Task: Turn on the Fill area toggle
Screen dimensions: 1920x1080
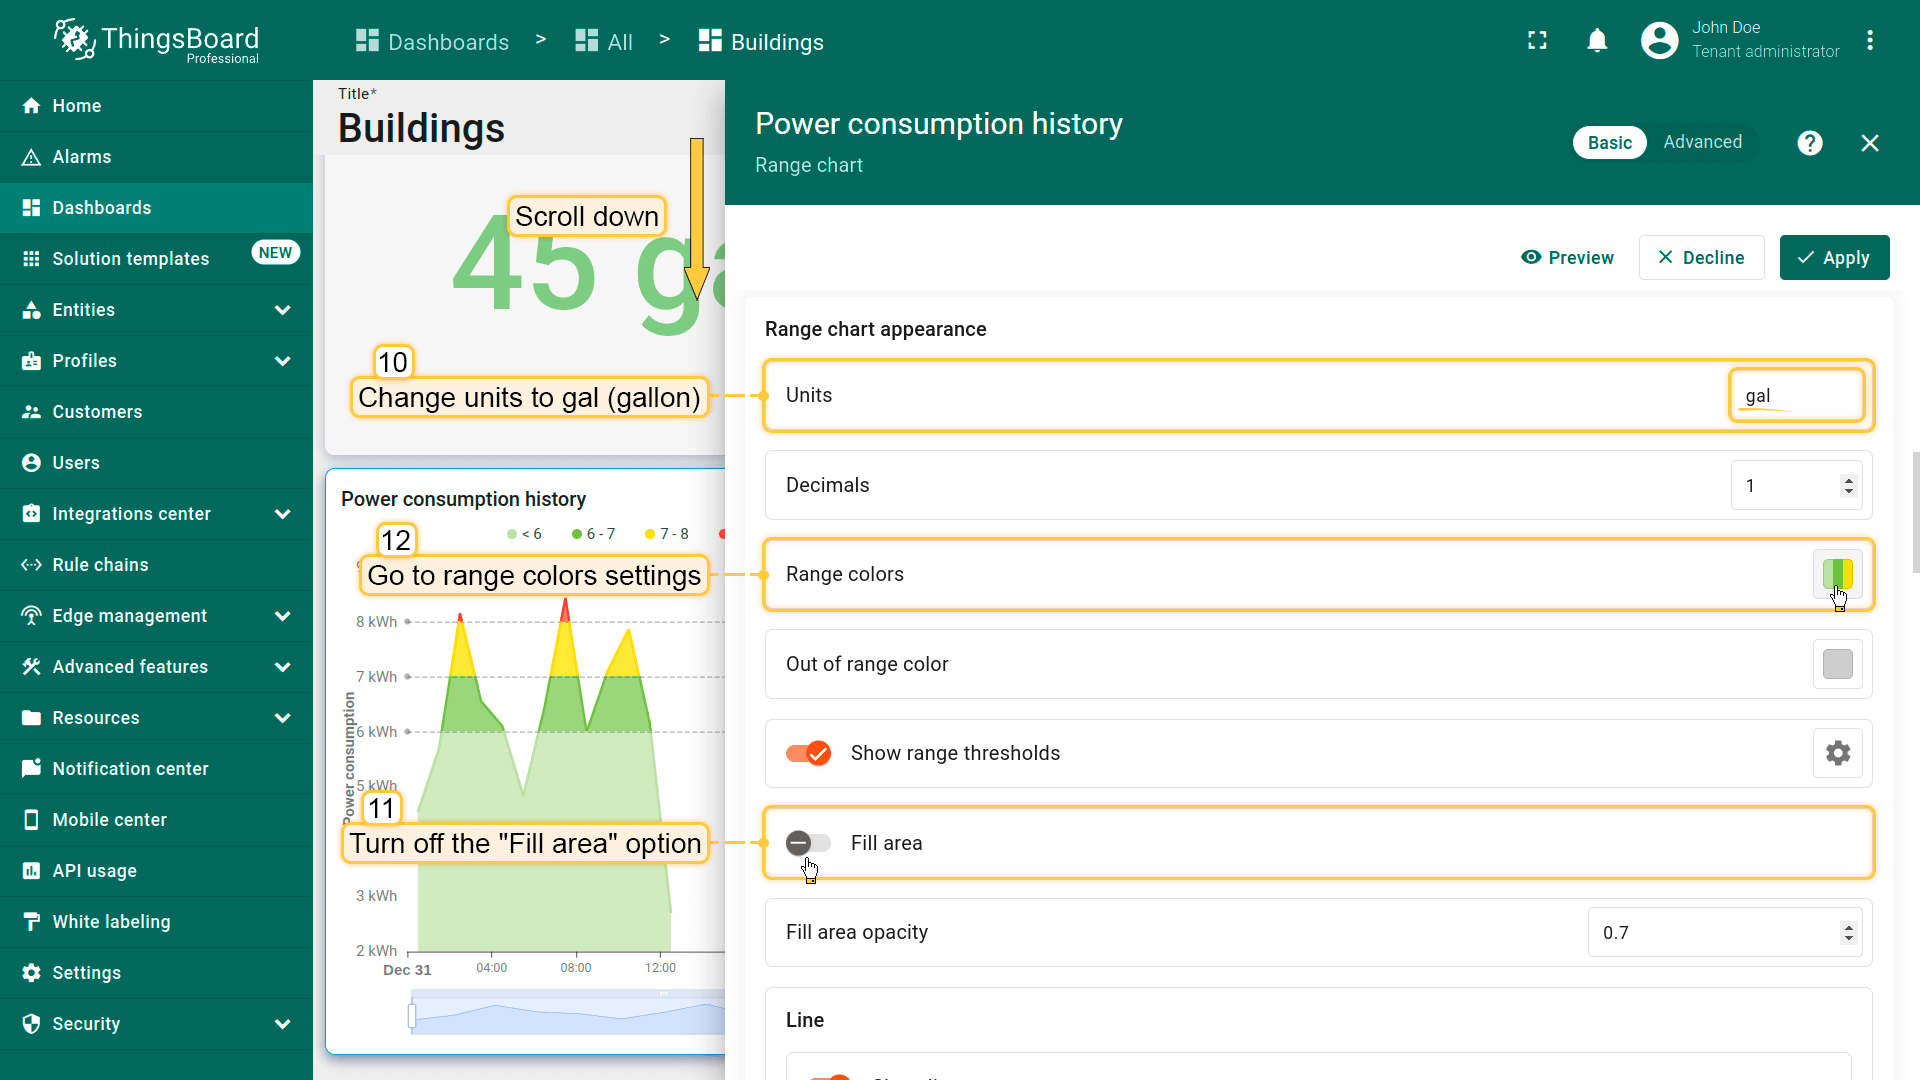Action: (807, 843)
